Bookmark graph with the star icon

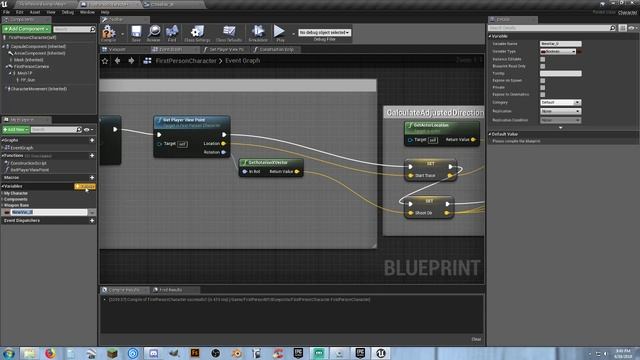coord(105,61)
